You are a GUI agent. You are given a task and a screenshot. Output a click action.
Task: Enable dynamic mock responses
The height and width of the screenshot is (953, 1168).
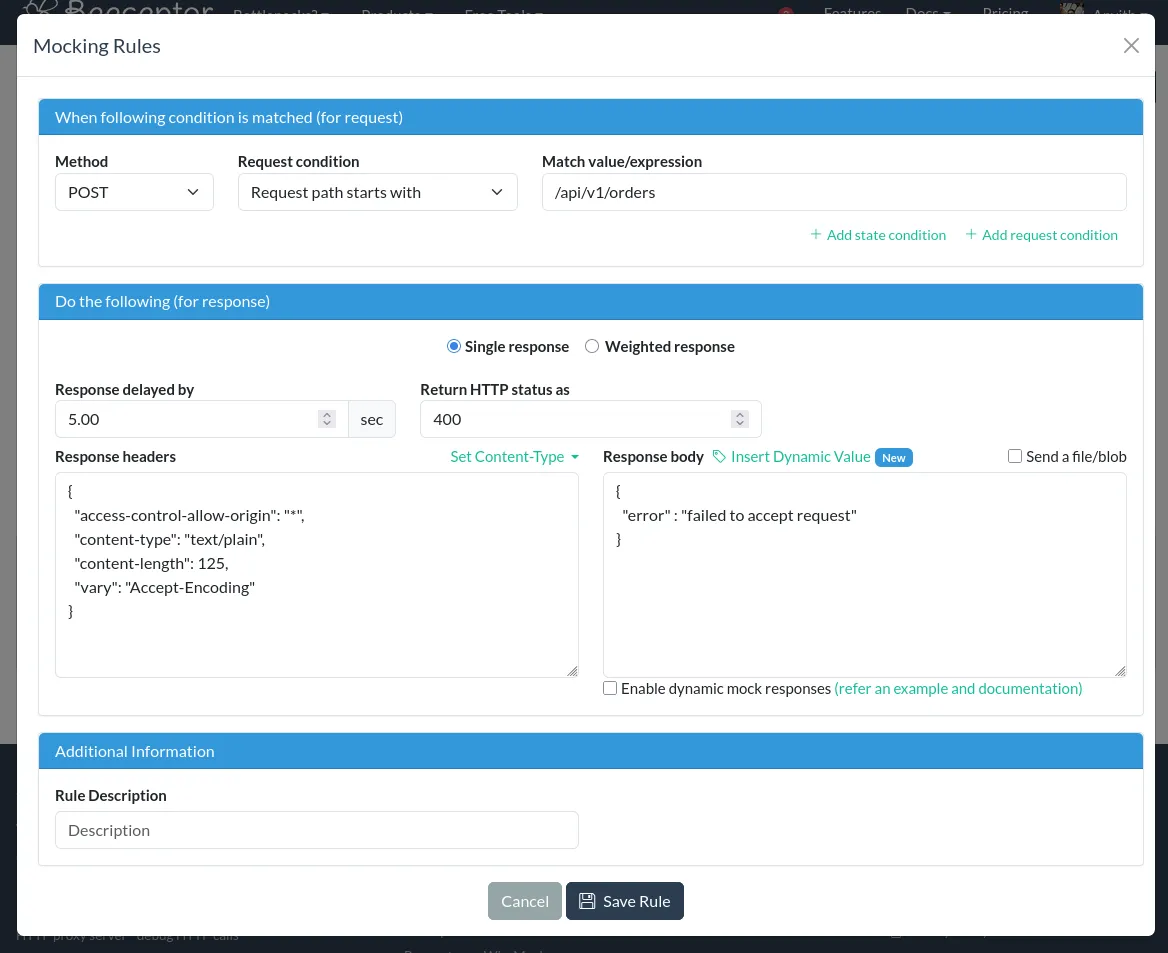(x=610, y=688)
